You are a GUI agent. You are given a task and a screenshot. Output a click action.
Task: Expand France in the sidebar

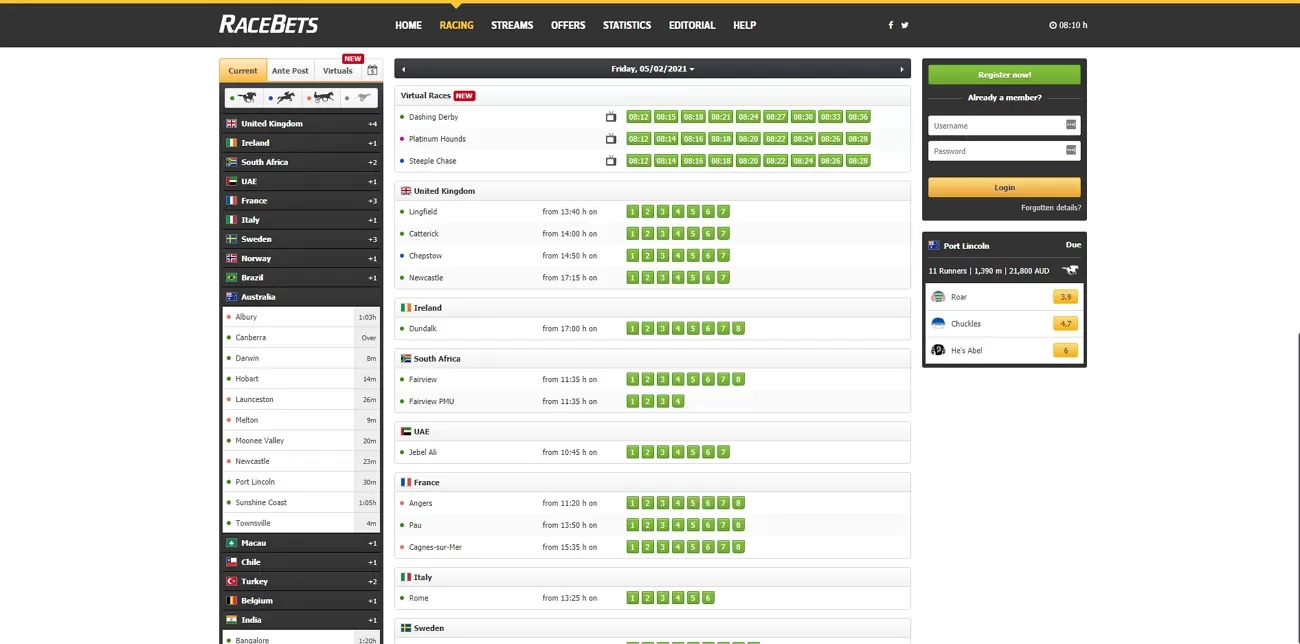(x=301, y=201)
